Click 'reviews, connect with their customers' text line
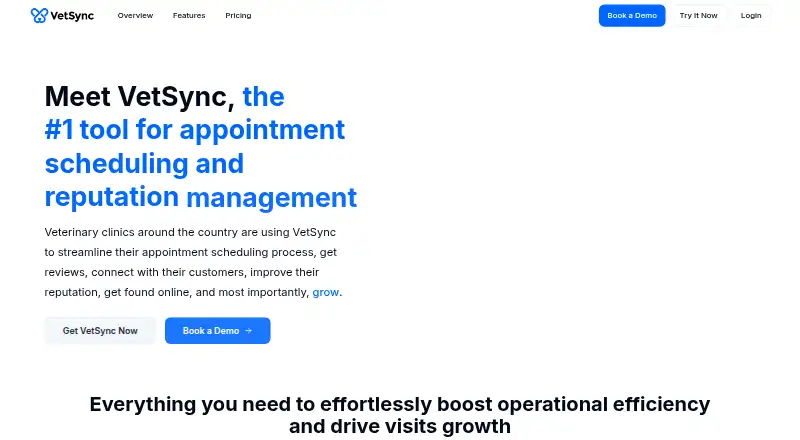800x440 pixels. click(x=182, y=272)
